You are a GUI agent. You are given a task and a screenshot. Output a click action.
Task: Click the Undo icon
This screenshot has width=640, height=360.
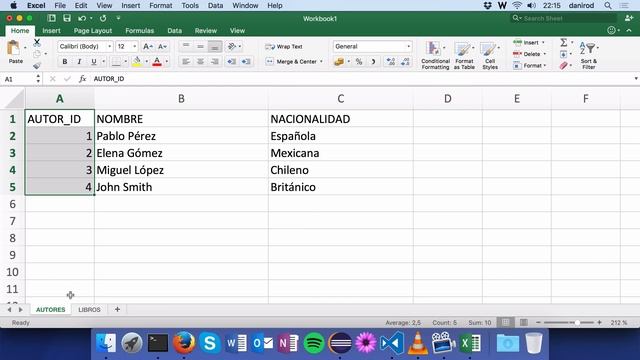click(x=82, y=18)
